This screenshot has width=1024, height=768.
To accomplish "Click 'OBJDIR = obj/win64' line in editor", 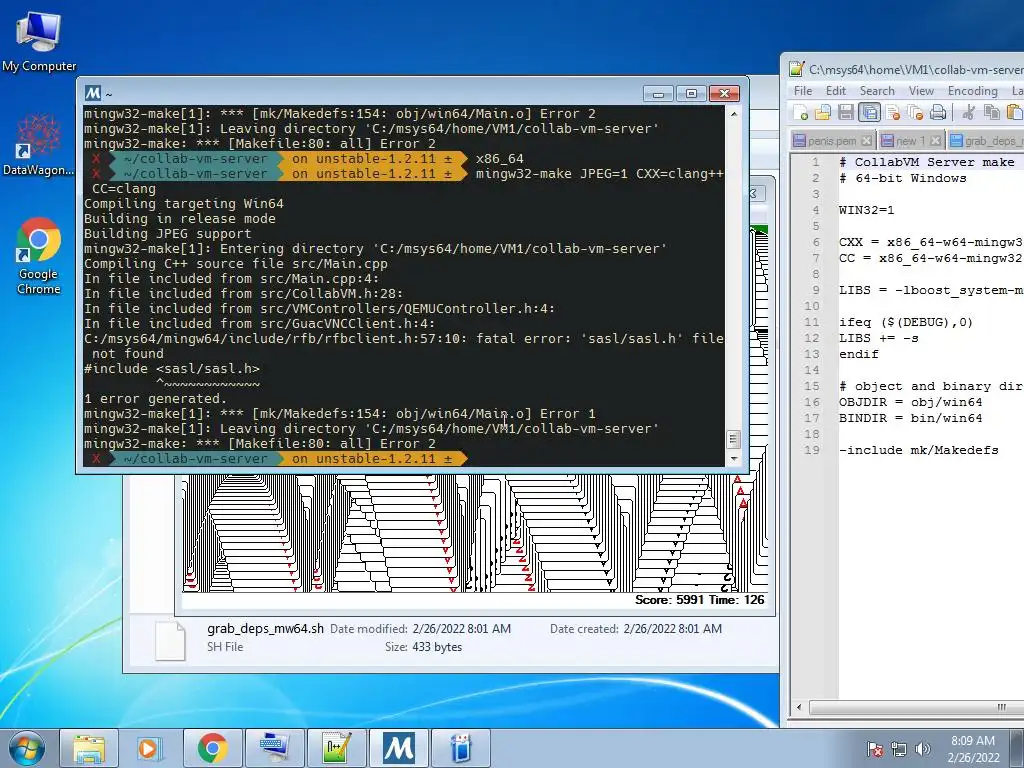I will [910, 402].
